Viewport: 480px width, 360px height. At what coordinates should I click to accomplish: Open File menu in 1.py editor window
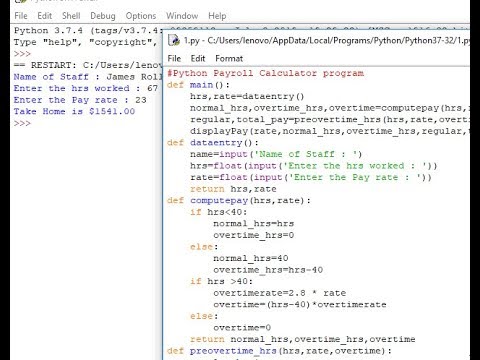click(x=174, y=59)
